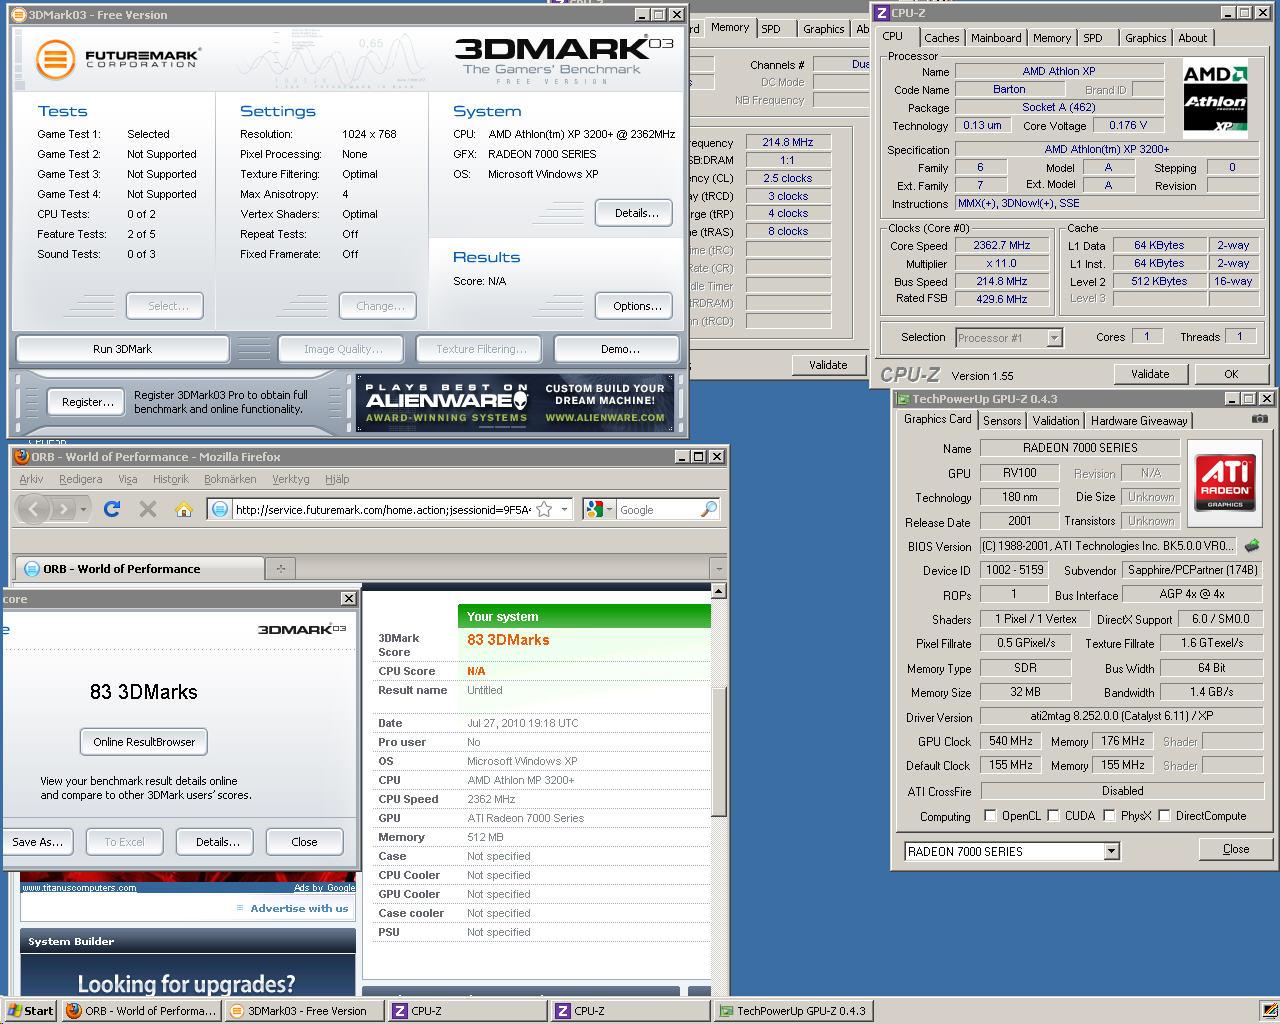Reload the page in Firefox
Viewport: 1280px width, 1024px height.
tap(112, 509)
